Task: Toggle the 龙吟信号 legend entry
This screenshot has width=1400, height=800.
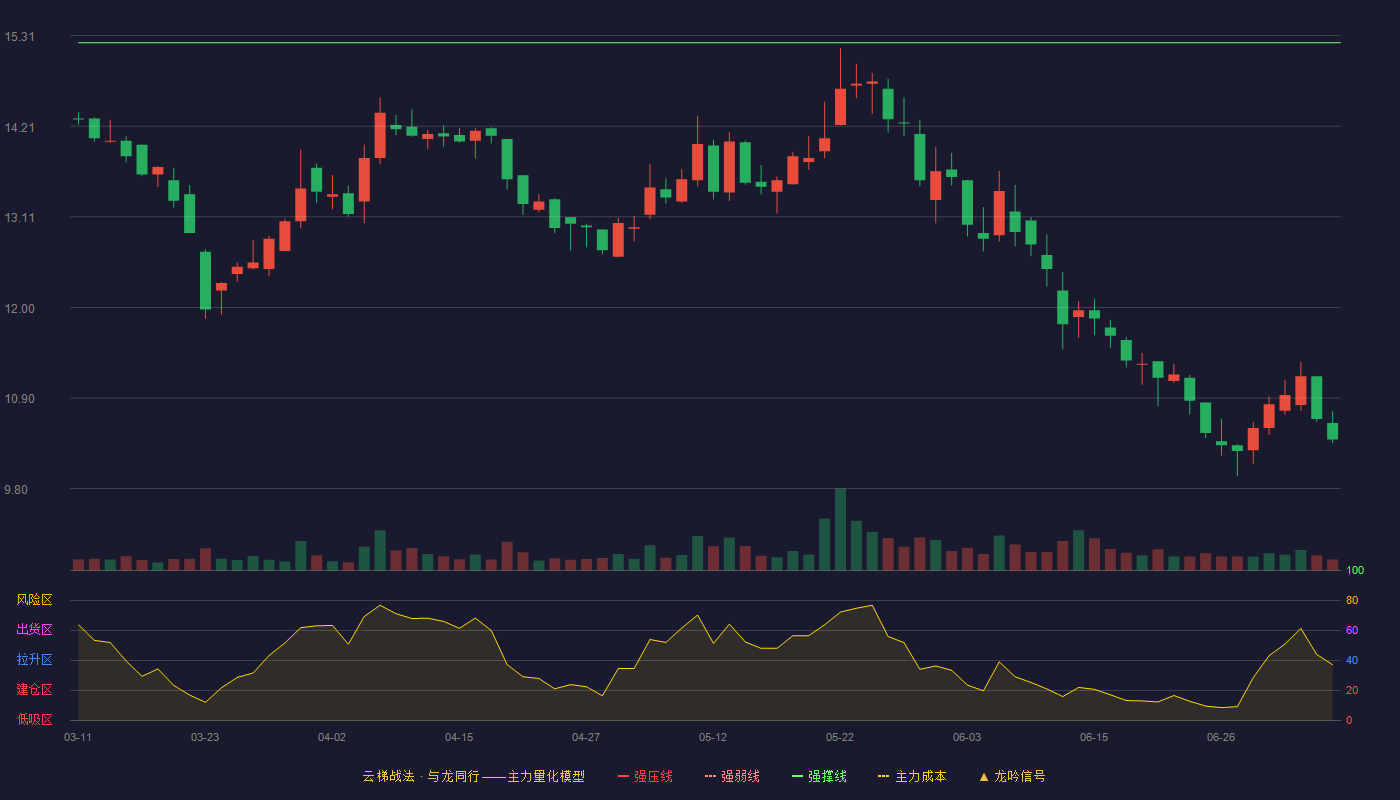Action: (1012, 776)
